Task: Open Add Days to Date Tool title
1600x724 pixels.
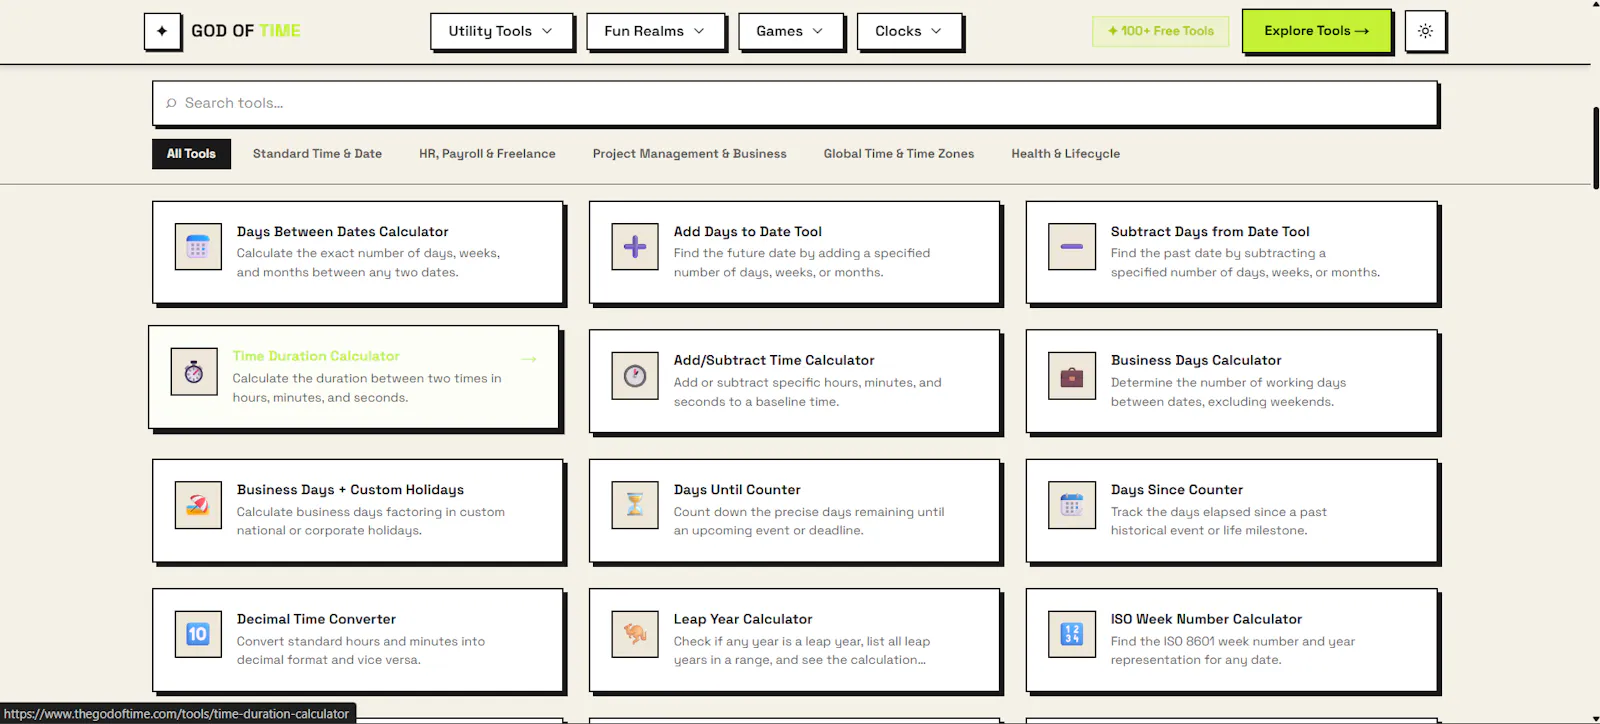Action: tap(748, 232)
